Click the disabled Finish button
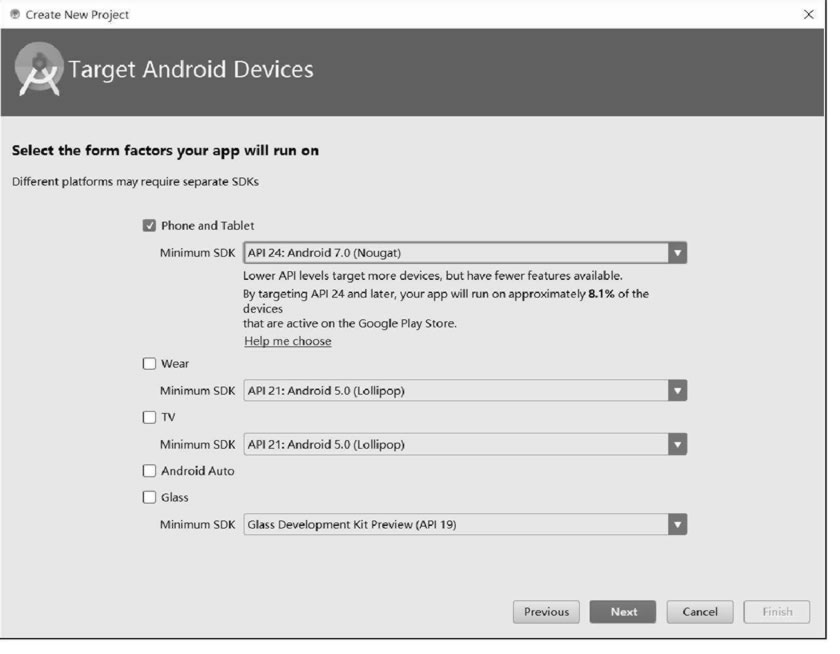 click(777, 612)
